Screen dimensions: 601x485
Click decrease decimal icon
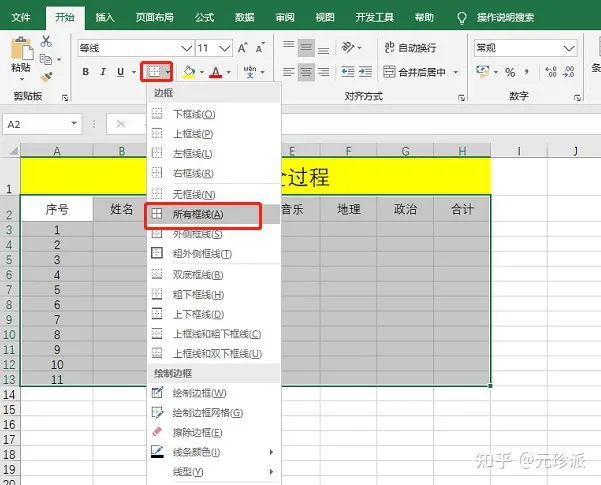coord(568,72)
